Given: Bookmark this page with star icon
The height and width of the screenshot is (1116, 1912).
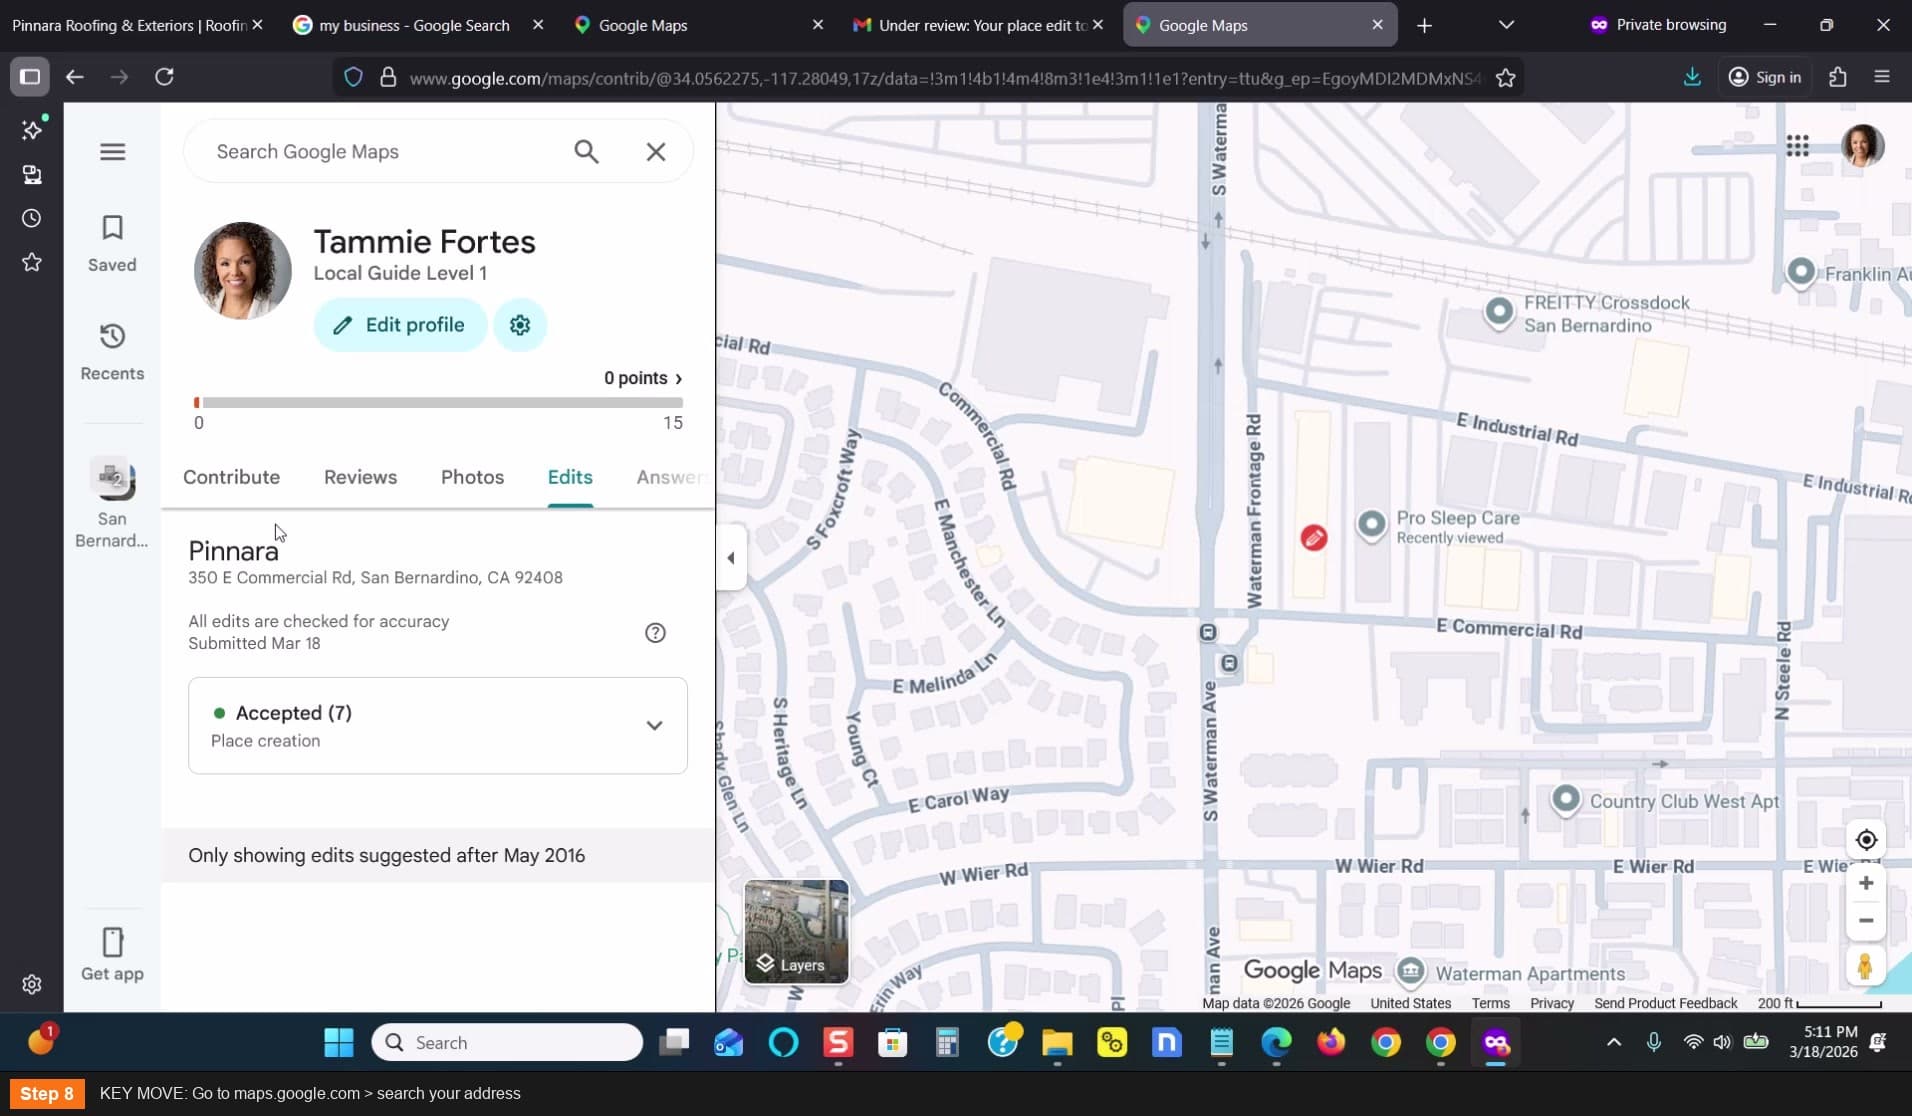Looking at the screenshot, I should (1505, 78).
